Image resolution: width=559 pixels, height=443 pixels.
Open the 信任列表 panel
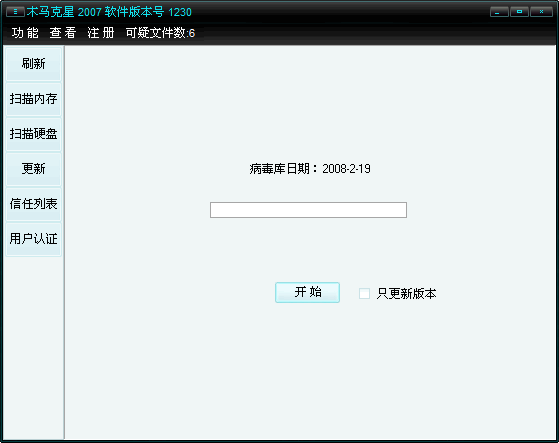pos(34,204)
